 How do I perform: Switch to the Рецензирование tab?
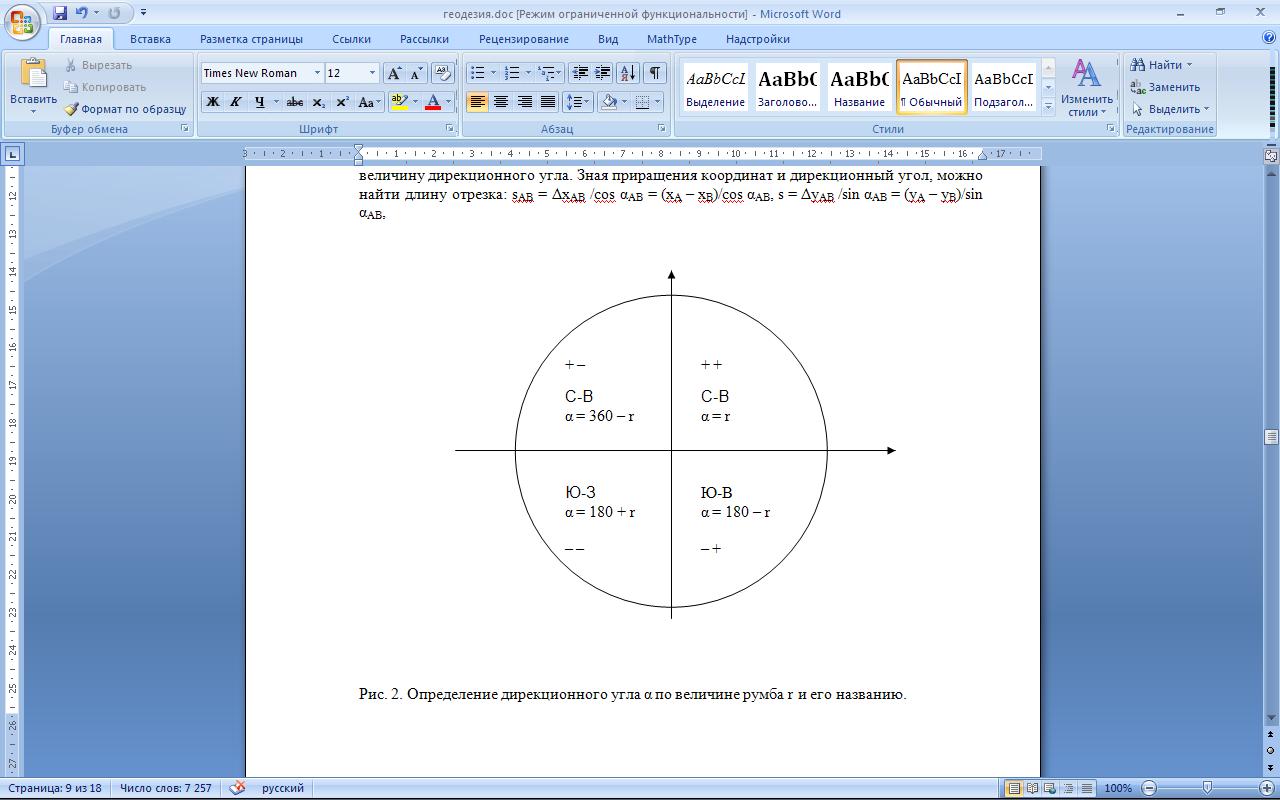523,39
